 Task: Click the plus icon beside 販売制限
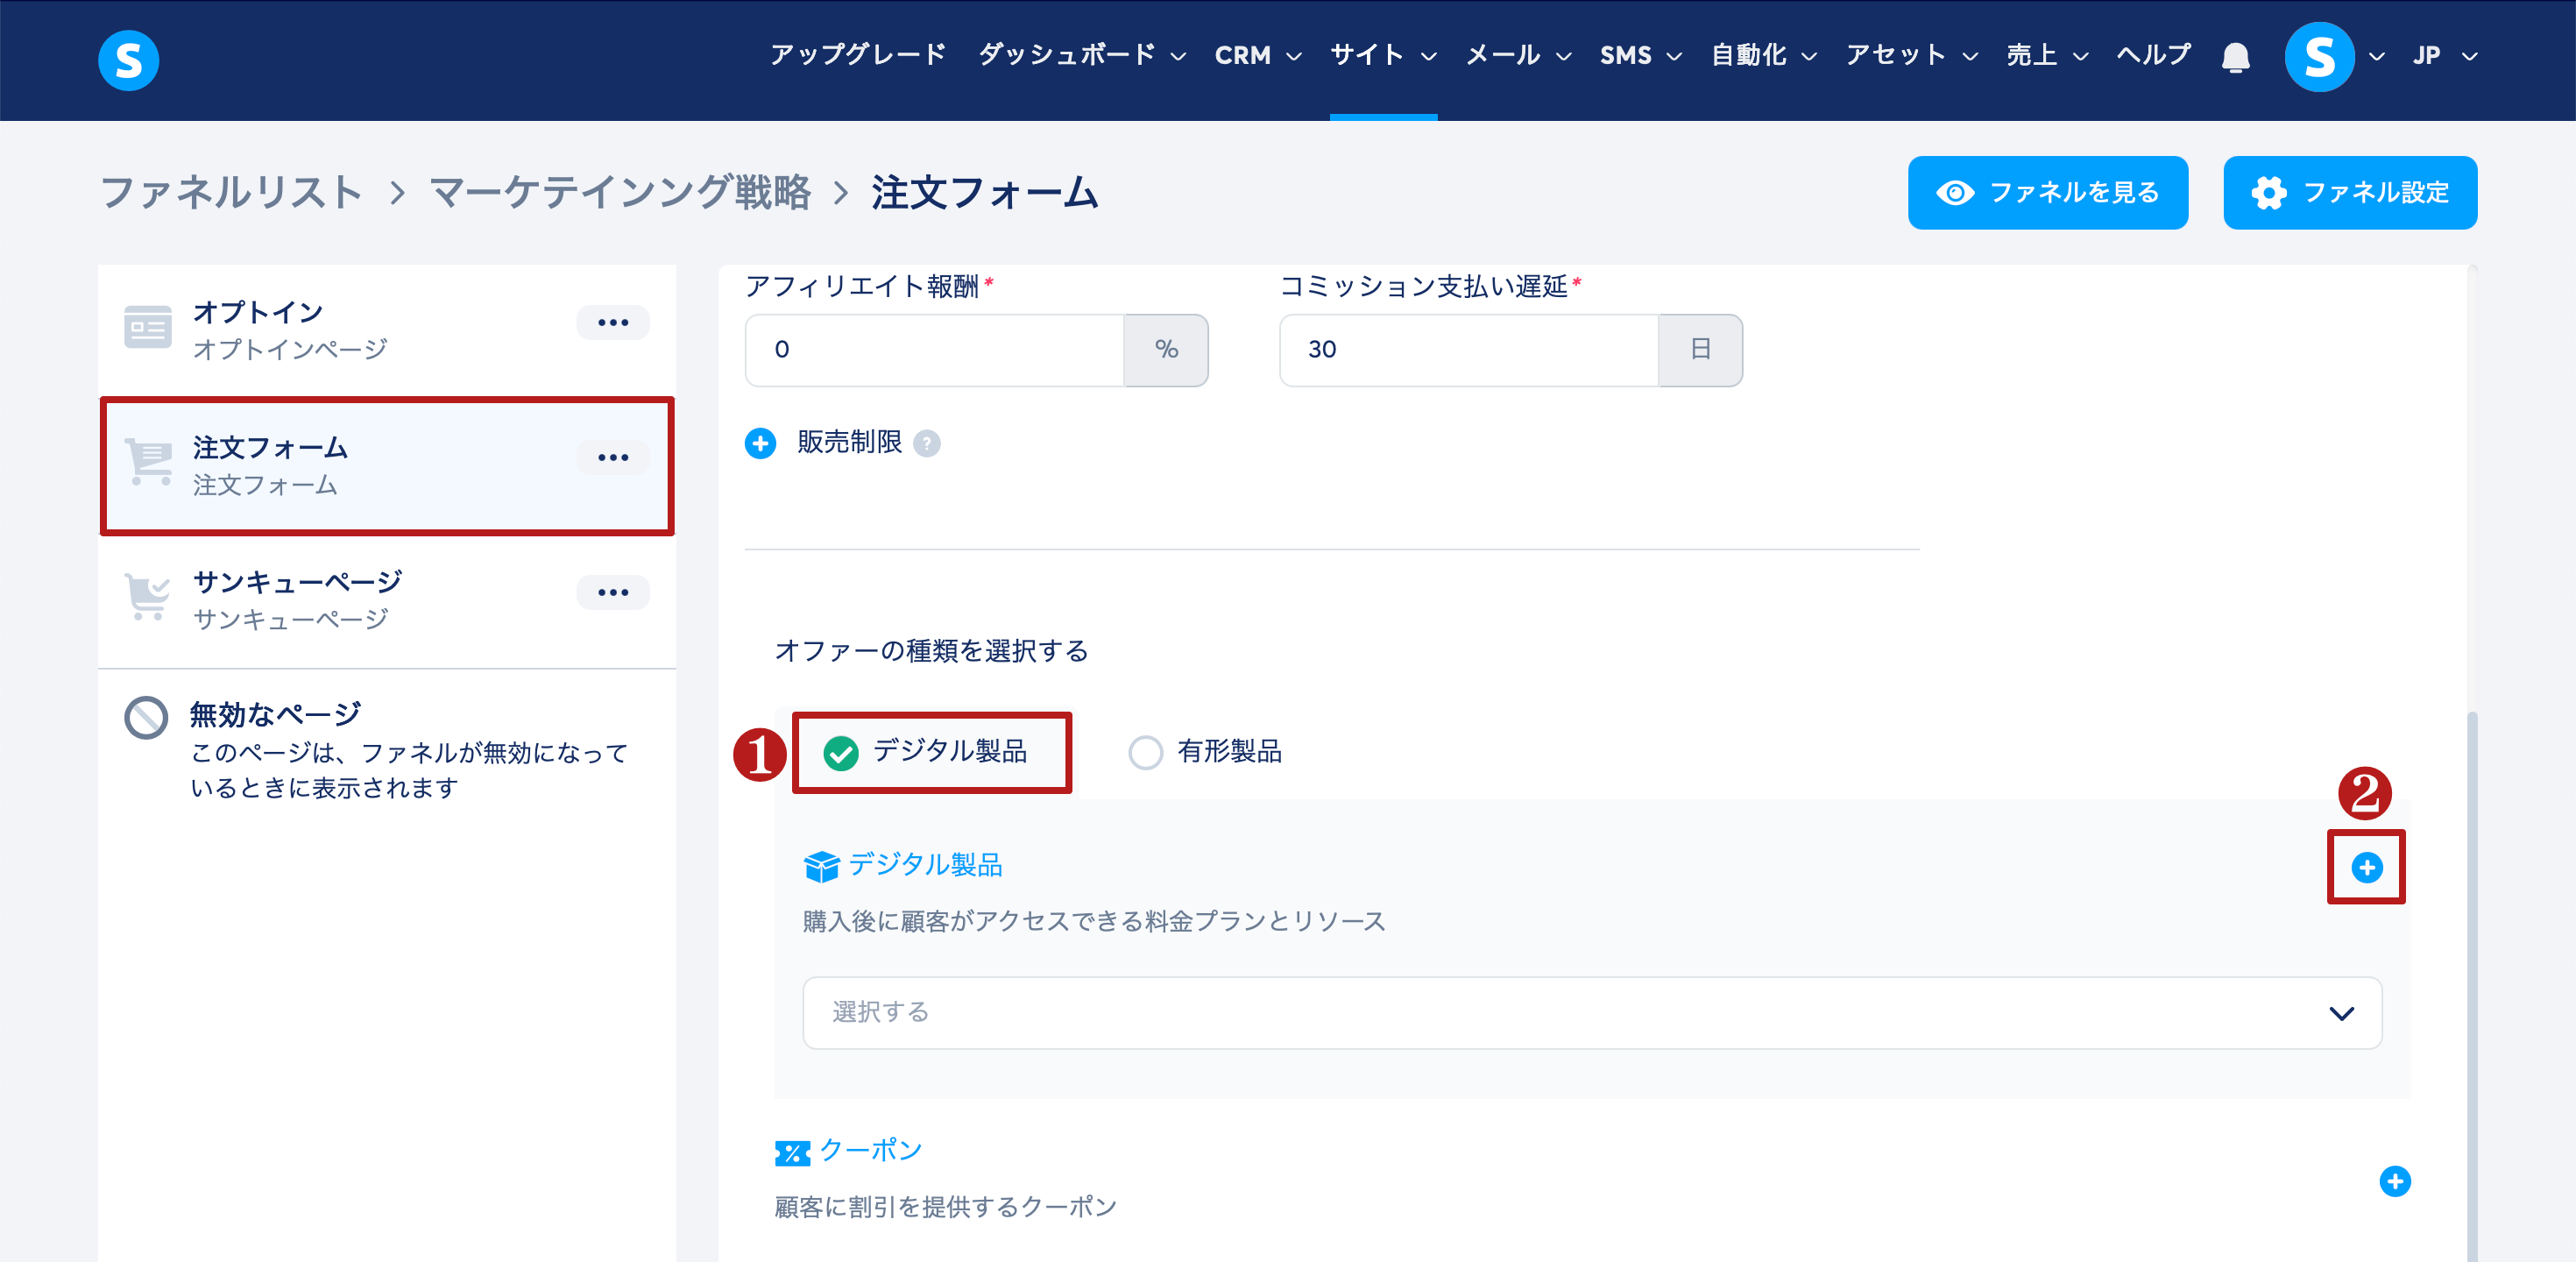[x=760, y=443]
